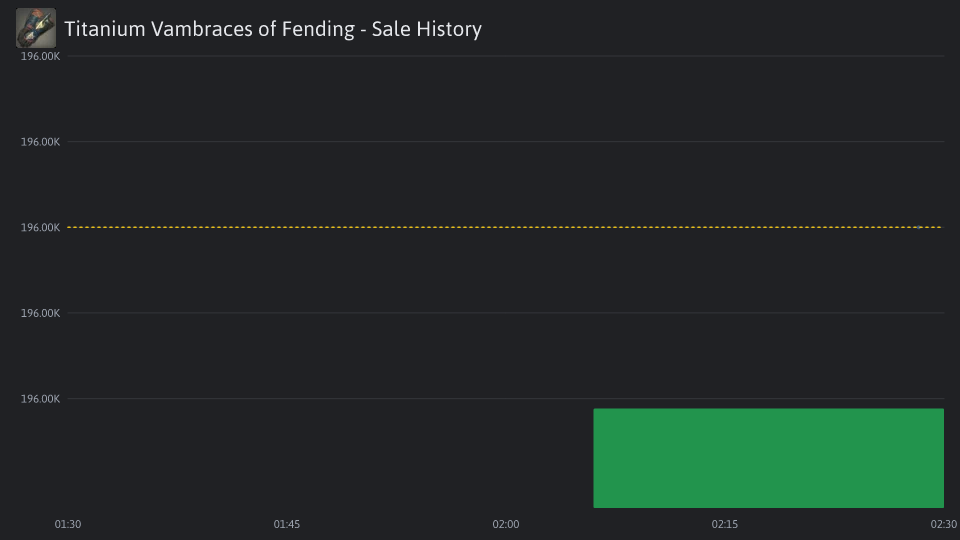
Task: Click the yellow dashed average price line
Action: 505,227
